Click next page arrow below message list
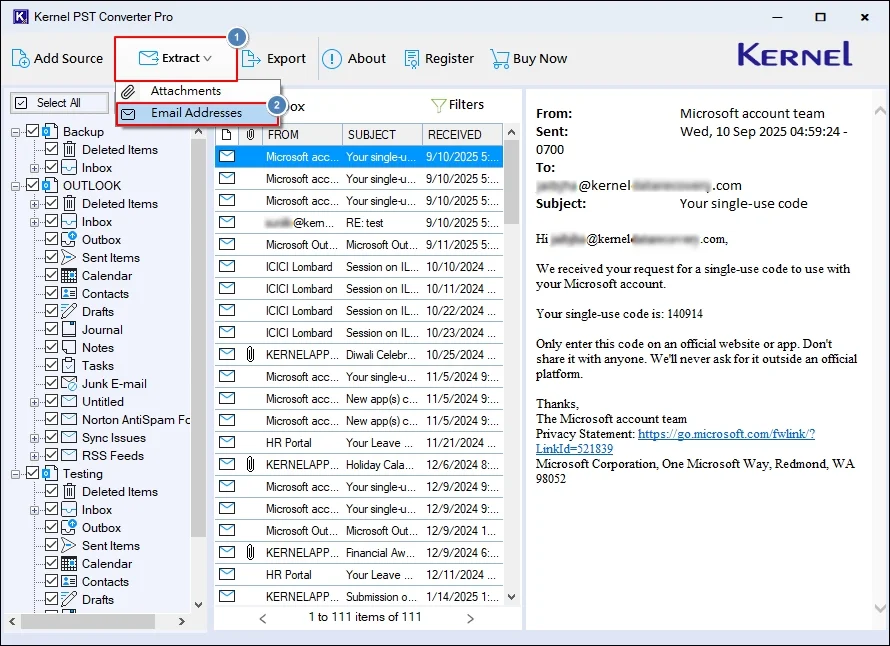Screen dimensions: 890x646 click(470, 617)
